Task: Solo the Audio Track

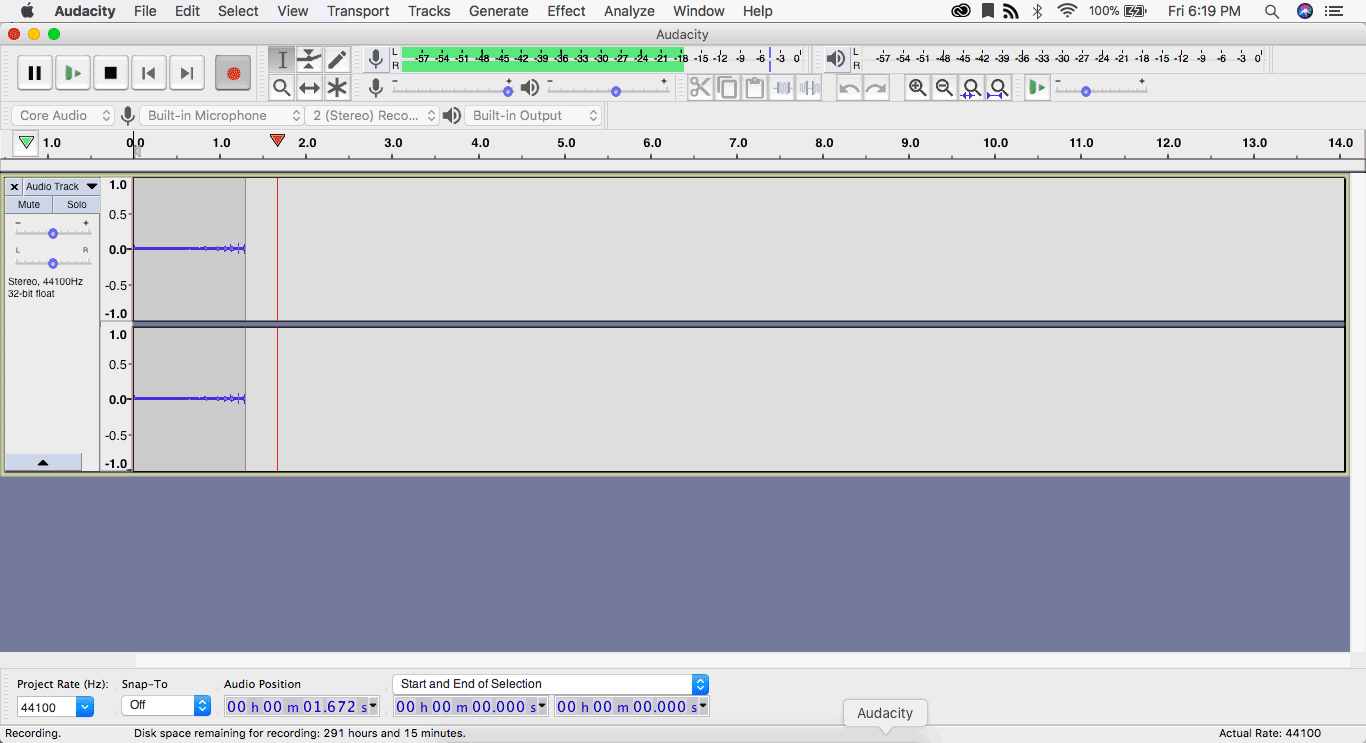Action: [77, 205]
